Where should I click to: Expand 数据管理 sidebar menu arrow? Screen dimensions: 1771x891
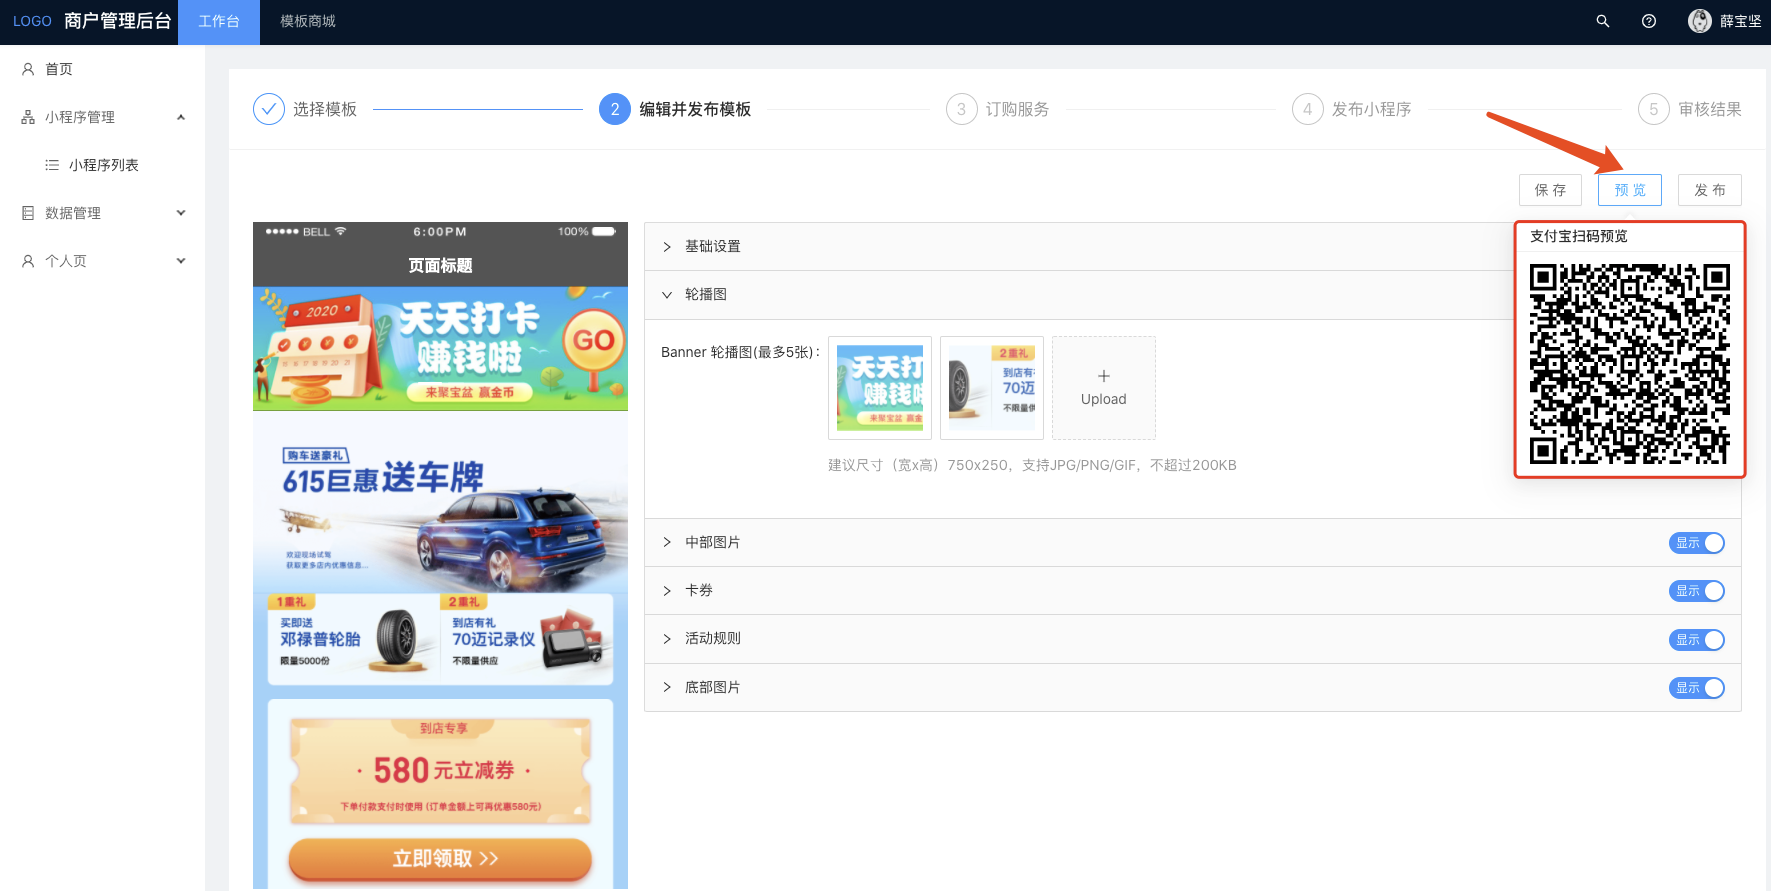181,213
